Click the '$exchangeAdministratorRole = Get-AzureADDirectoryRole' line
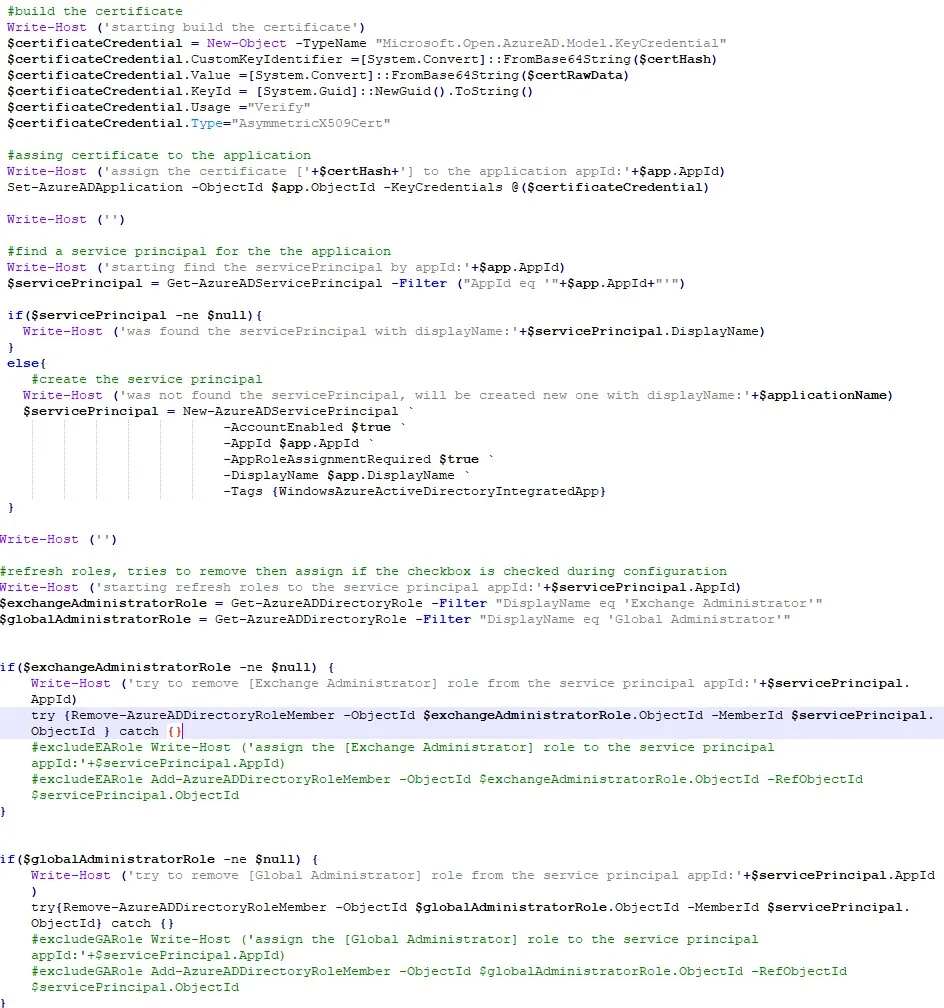This screenshot has width=944, height=1008. click(411, 604)
